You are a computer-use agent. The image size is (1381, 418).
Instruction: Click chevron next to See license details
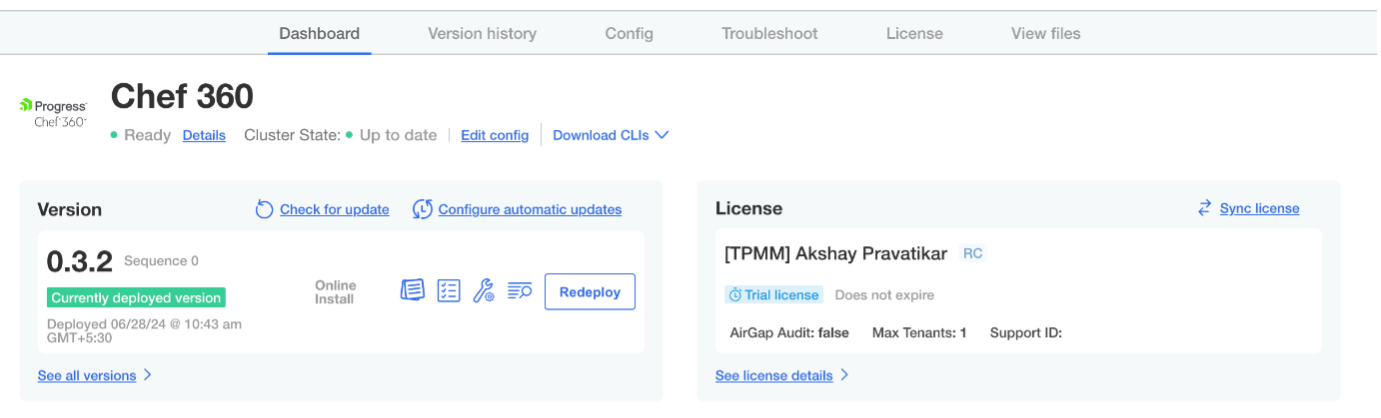(845, 376)
